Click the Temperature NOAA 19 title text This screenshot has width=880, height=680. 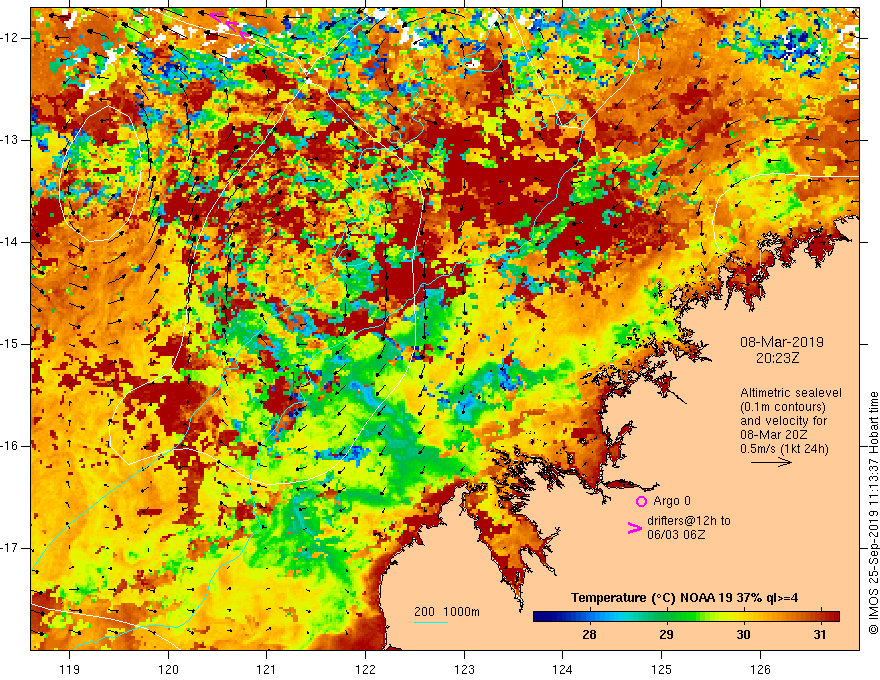click(684, 598)
